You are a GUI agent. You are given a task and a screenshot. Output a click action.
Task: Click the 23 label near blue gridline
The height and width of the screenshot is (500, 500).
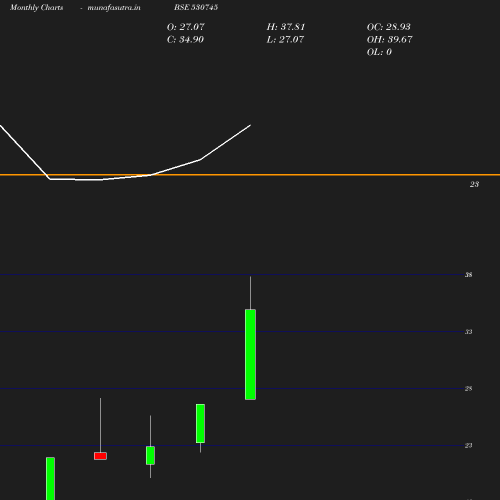pyautogui.click(x=468, y=445)
